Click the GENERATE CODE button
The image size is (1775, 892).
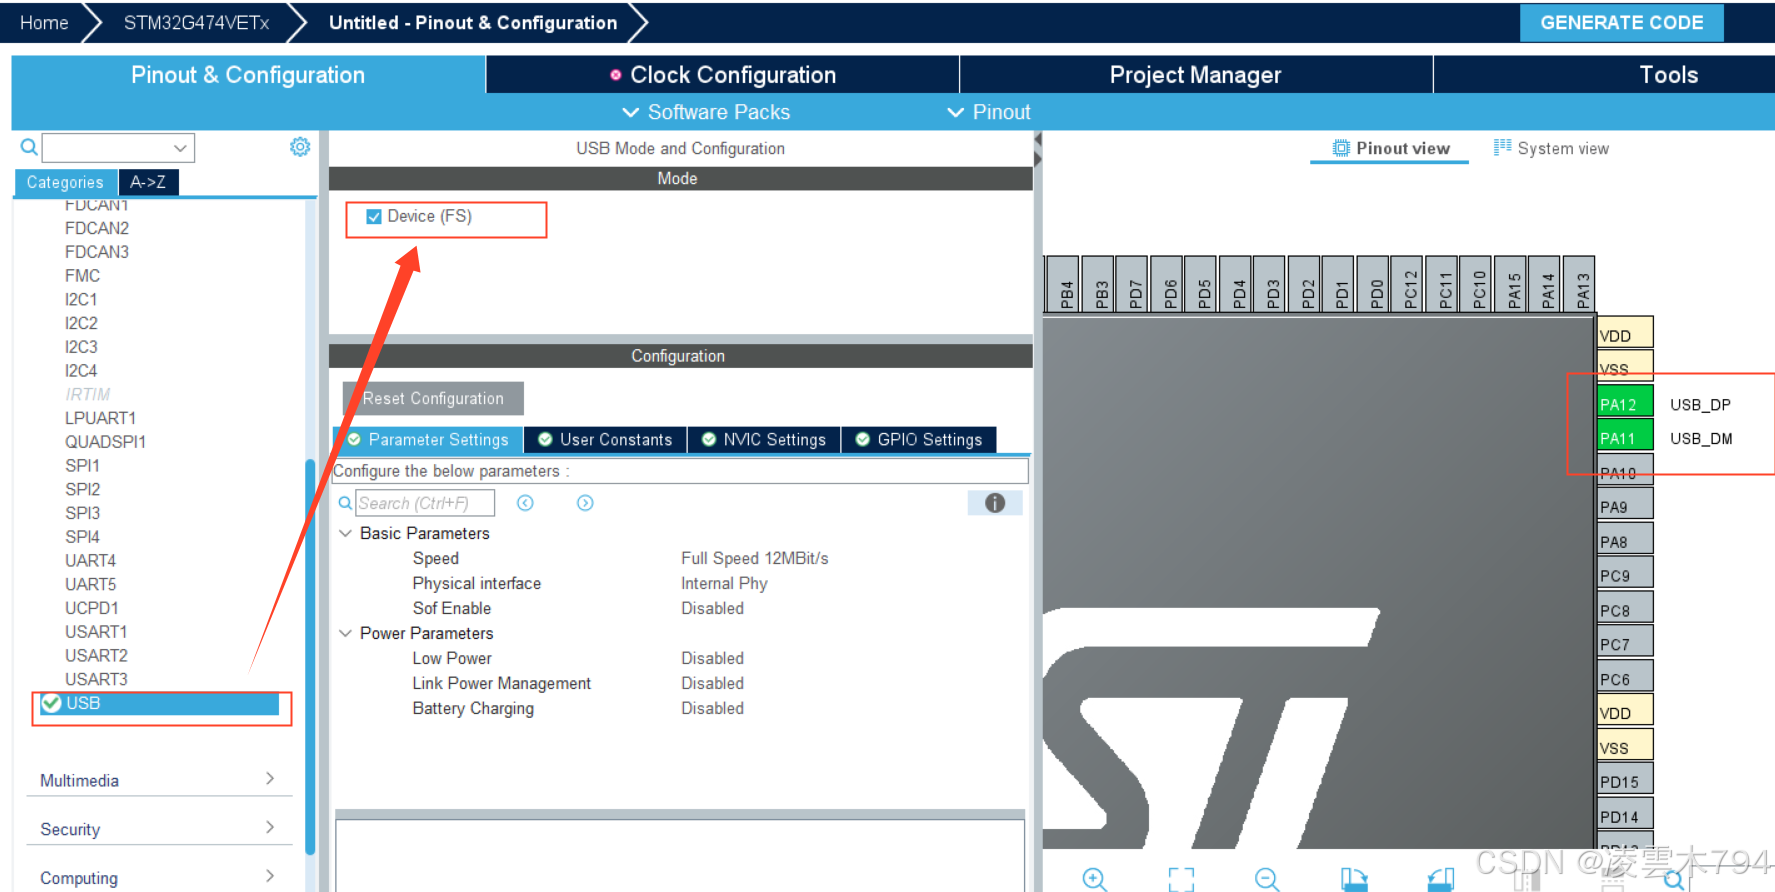click(x=1622, y=22)
